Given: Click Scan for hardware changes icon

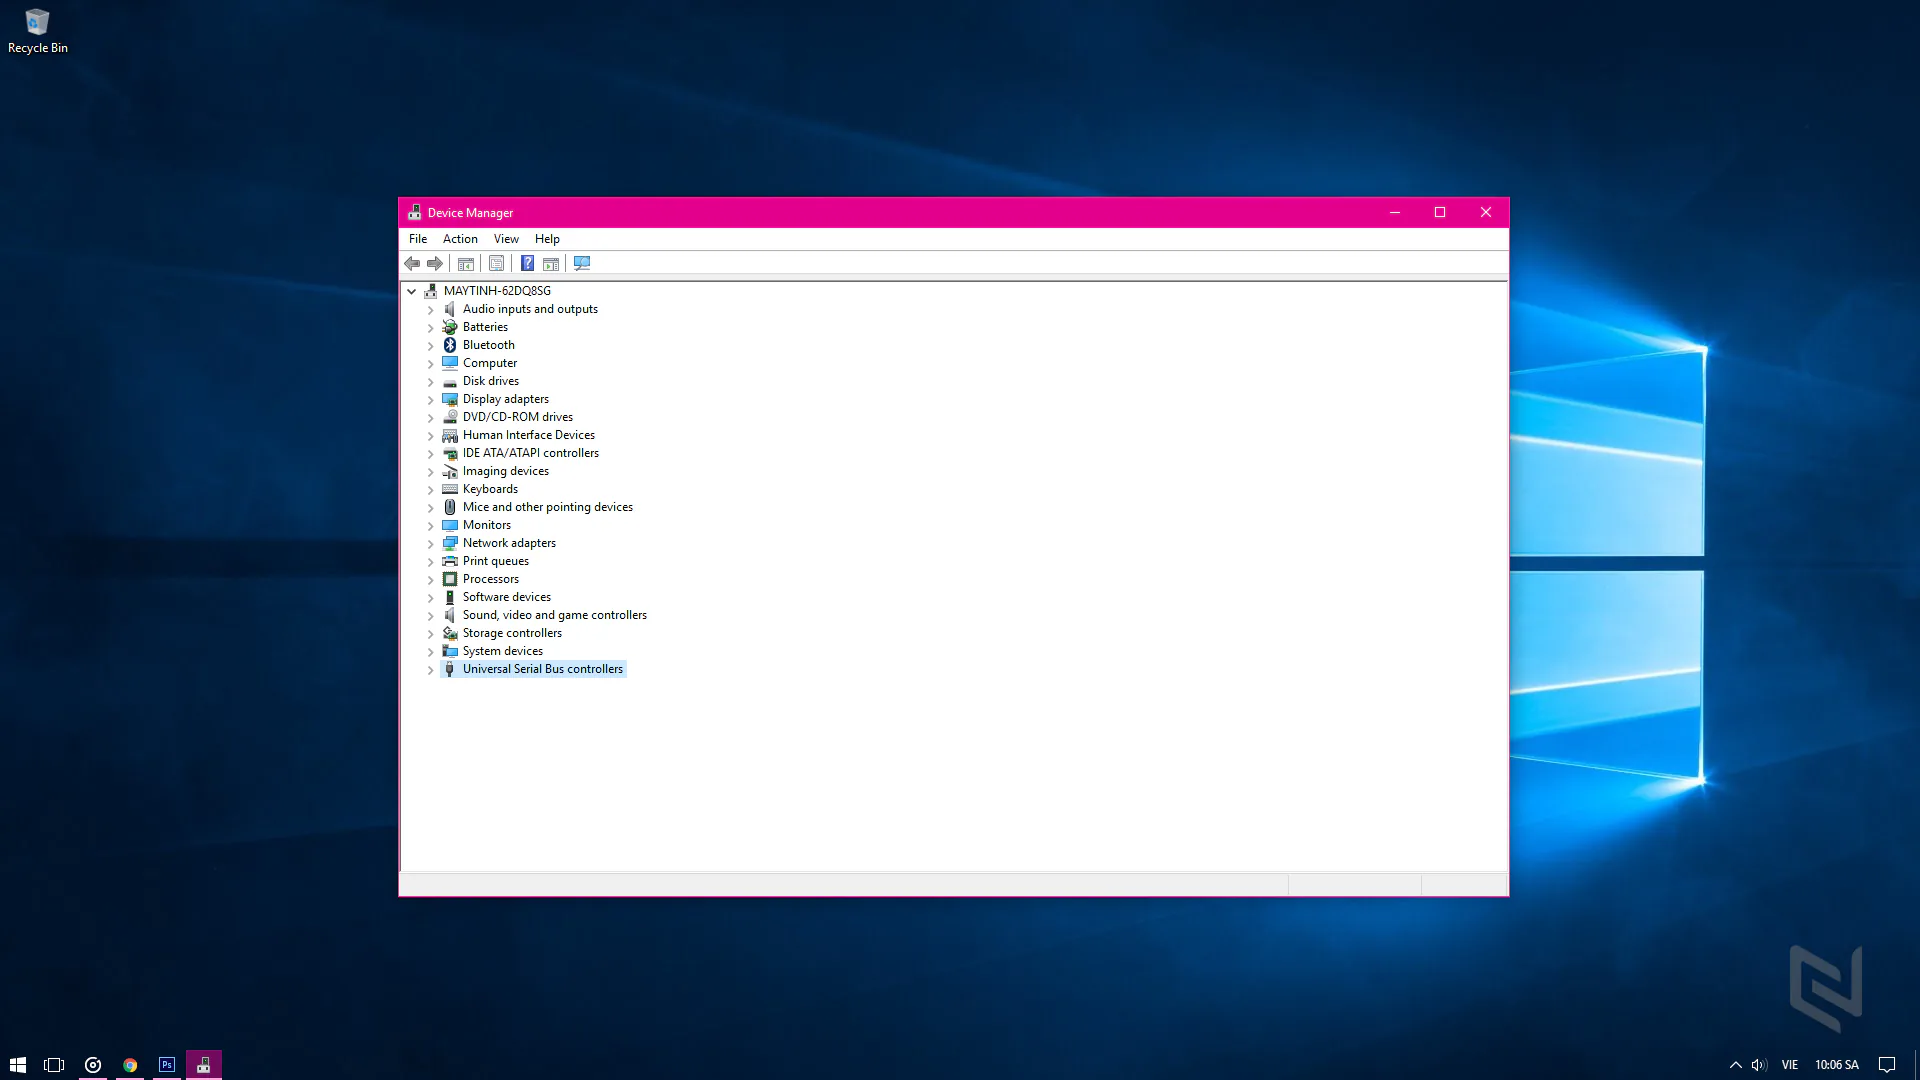Looking at the screenshot, I should [x=582, y=264].
